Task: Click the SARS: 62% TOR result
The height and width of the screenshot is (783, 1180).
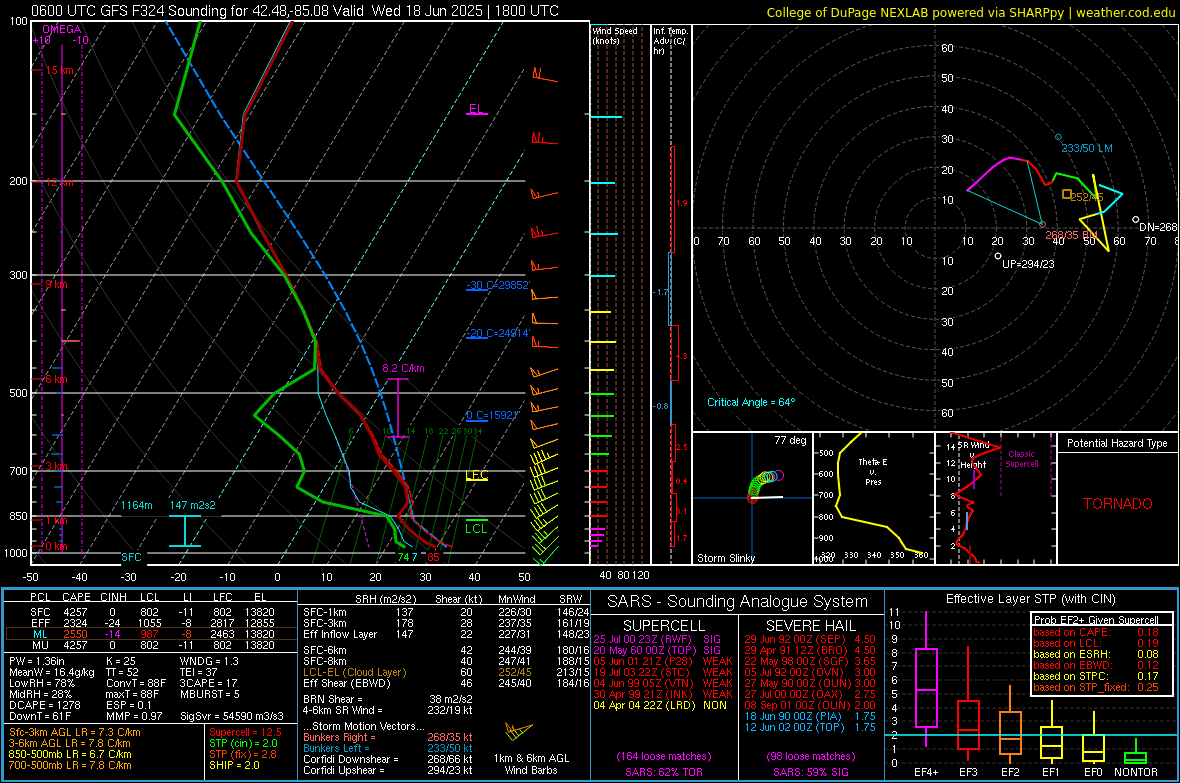Action: coord(663,772)
